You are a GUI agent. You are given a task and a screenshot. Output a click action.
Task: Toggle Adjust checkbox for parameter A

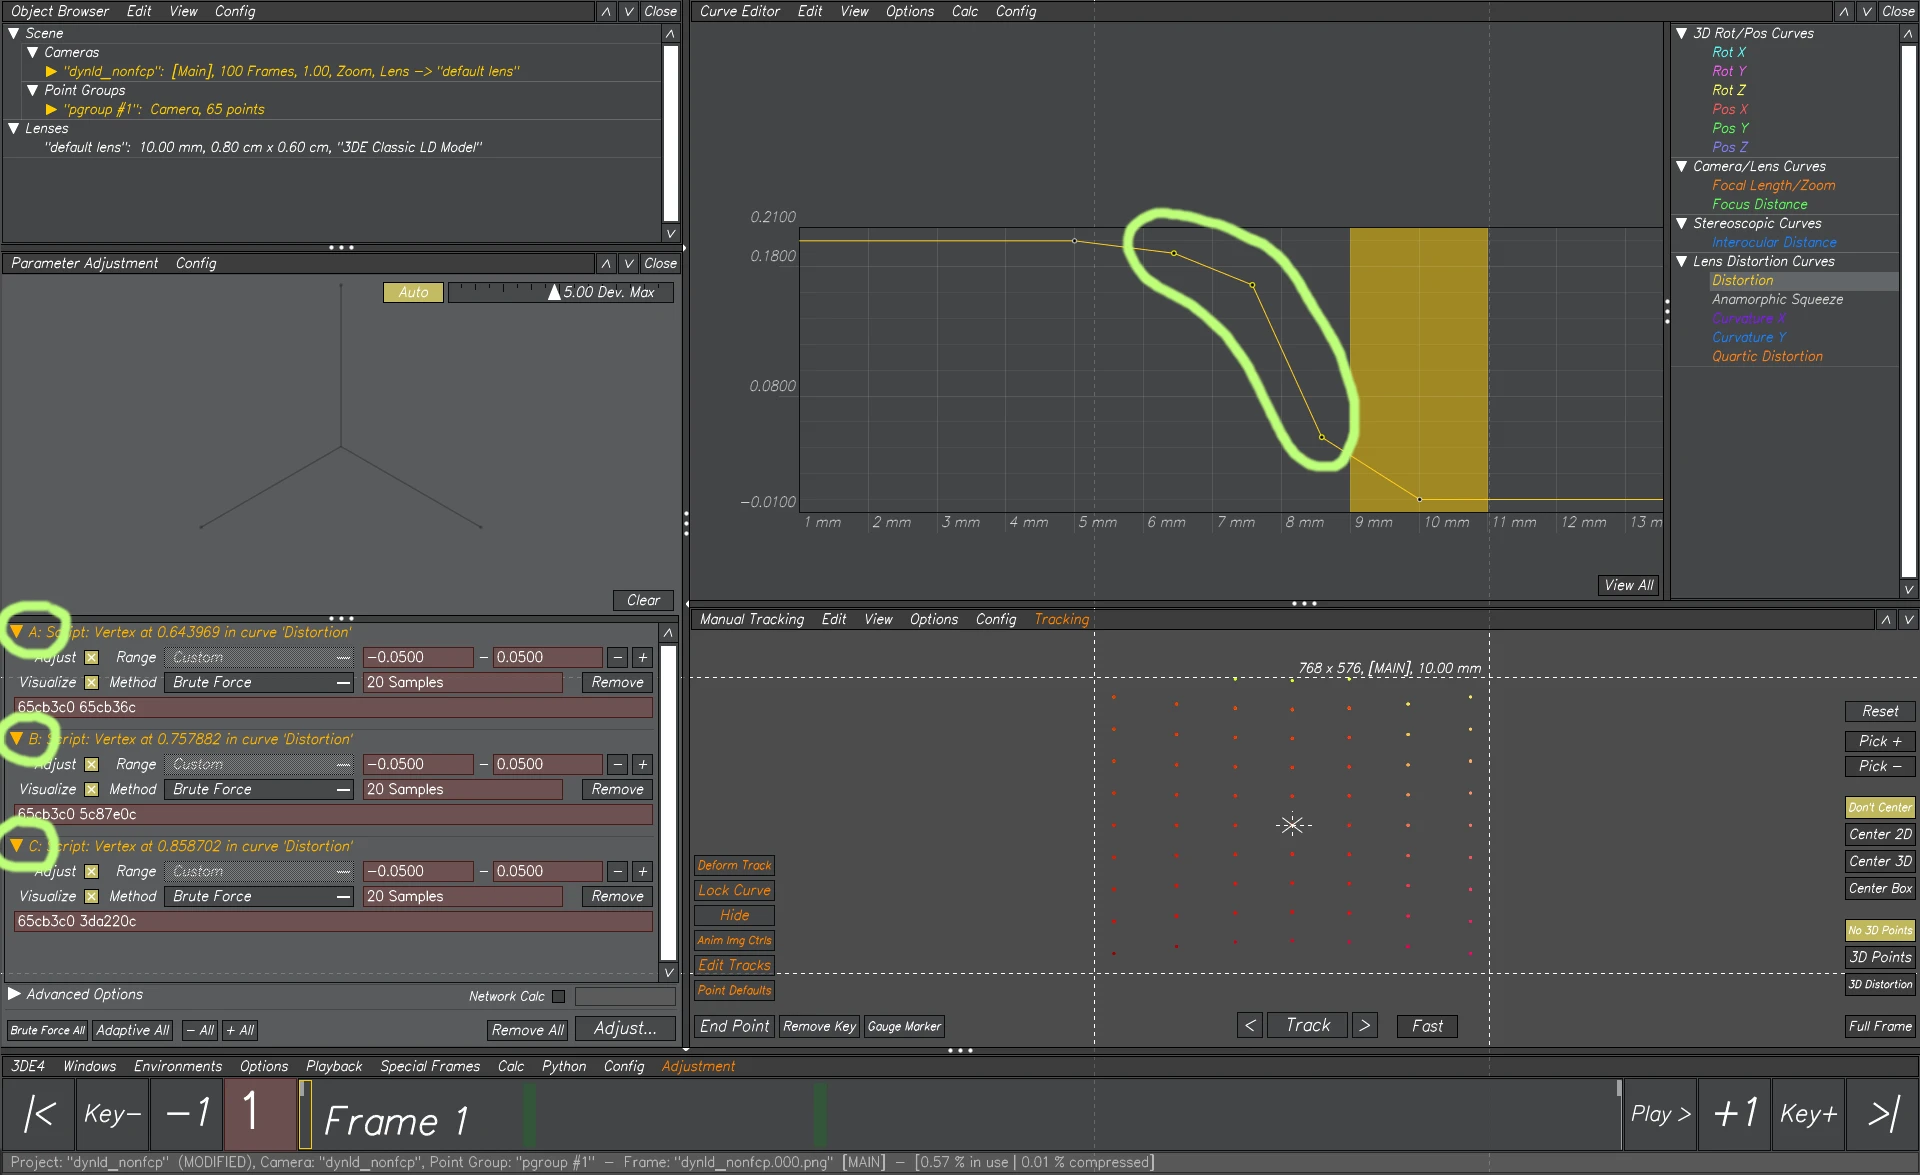[x=92, y=657]
